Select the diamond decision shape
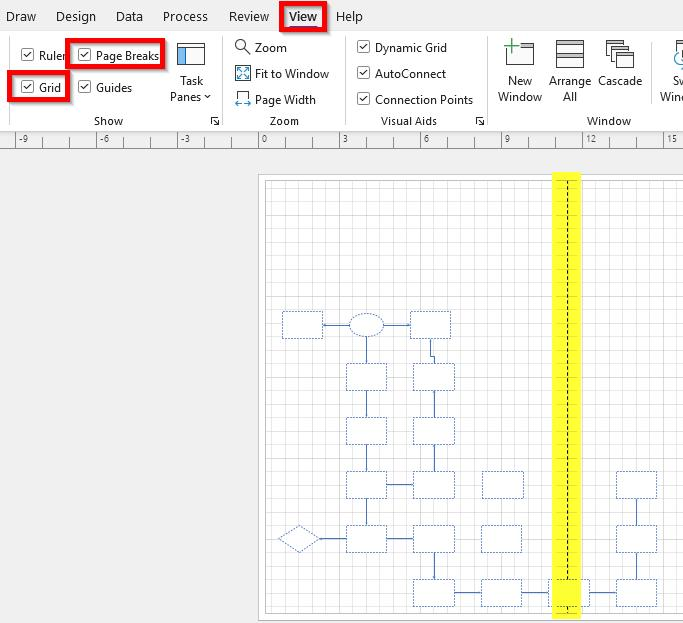Screen dimensions: 683x623 tap(299, 539)
